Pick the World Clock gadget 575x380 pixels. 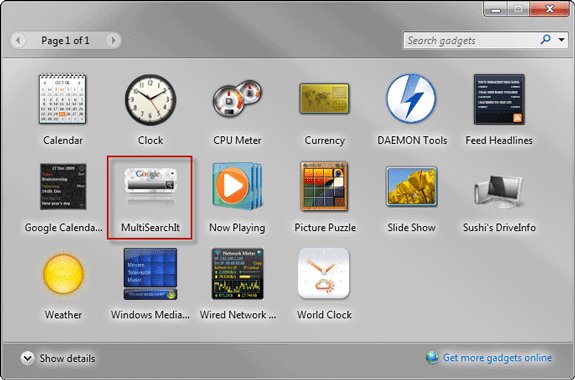(x=324, y=274)
